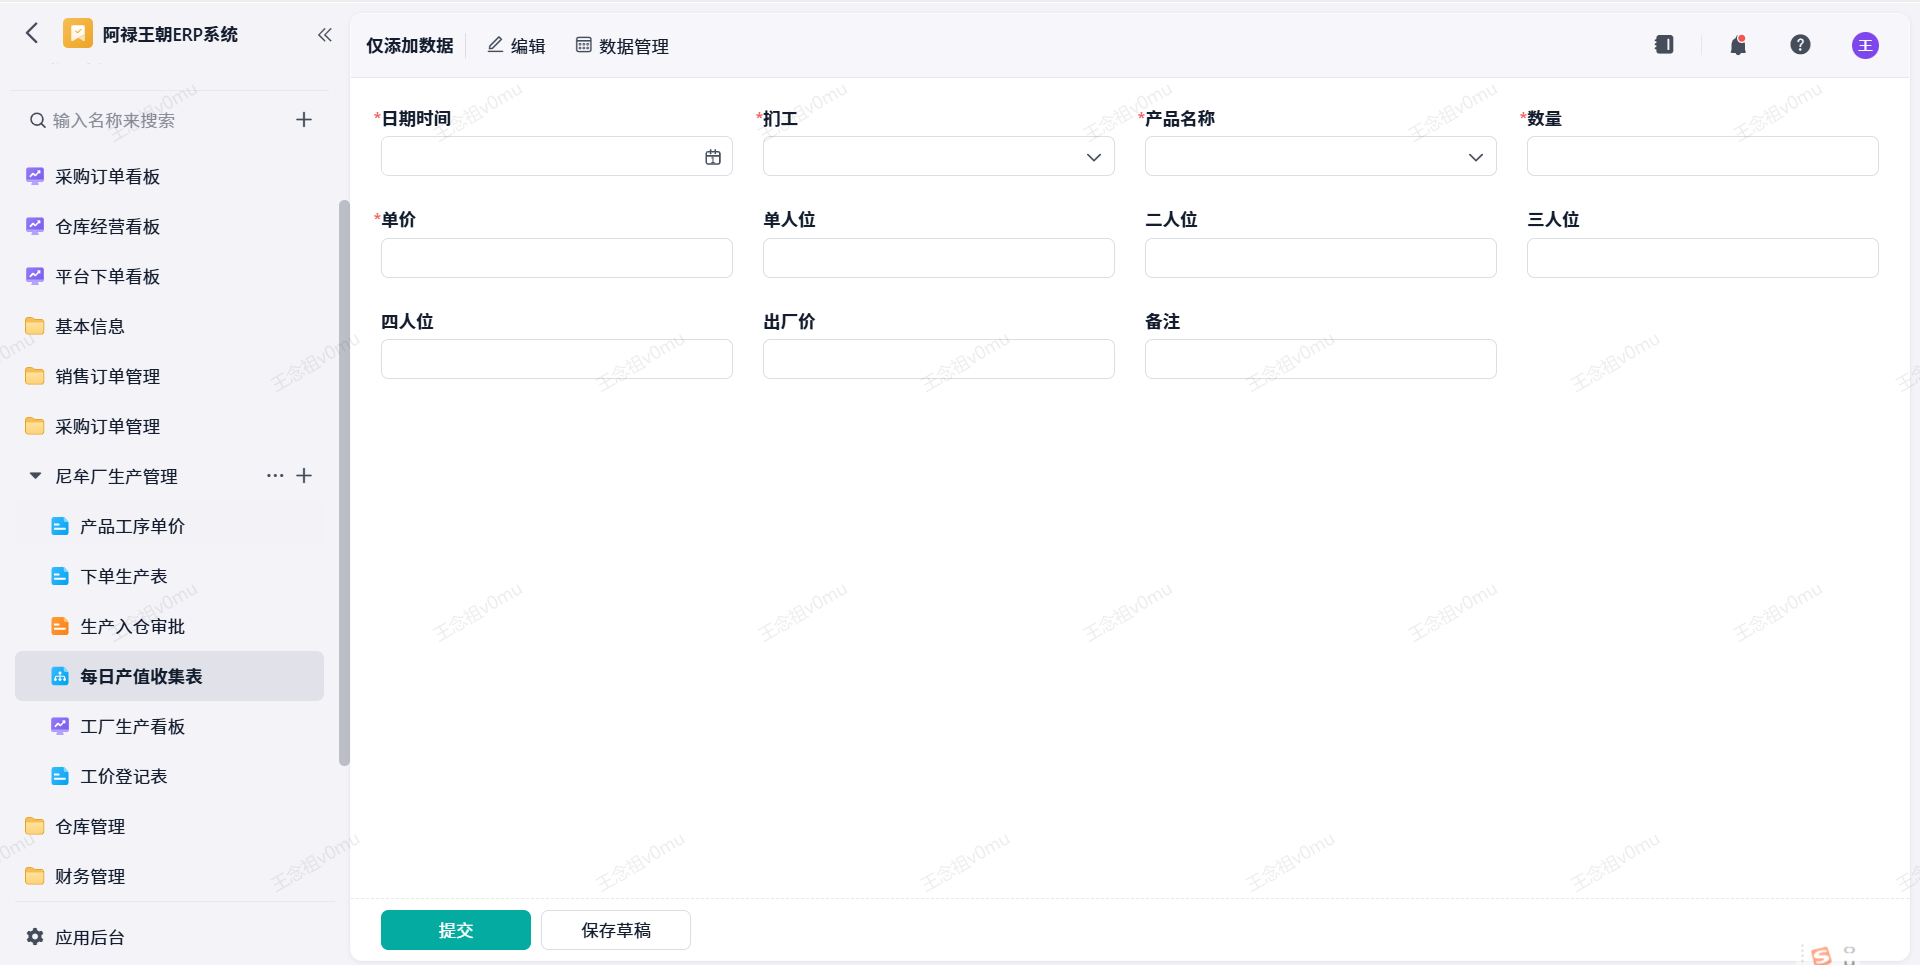Click the 数量 input field
The image size is (1920, 965).
[1703, 157]
